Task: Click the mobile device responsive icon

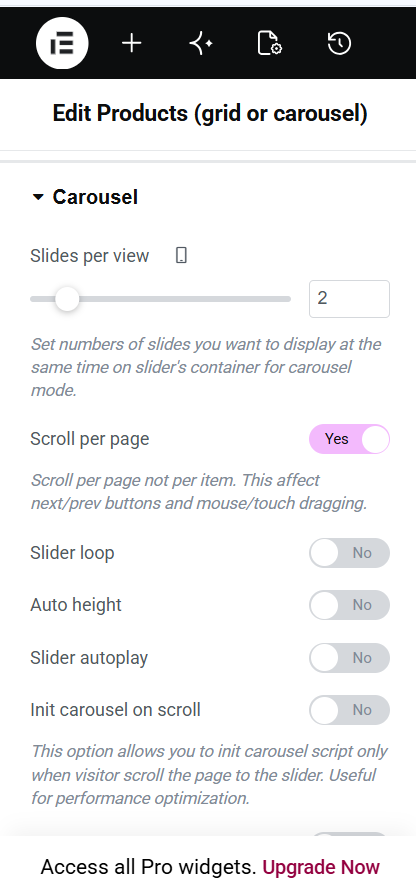Action: click(181, 256)
